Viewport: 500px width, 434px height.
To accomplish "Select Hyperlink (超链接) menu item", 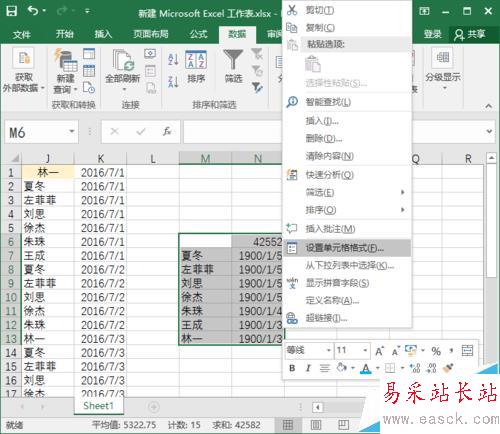I will tap(347, 318).
